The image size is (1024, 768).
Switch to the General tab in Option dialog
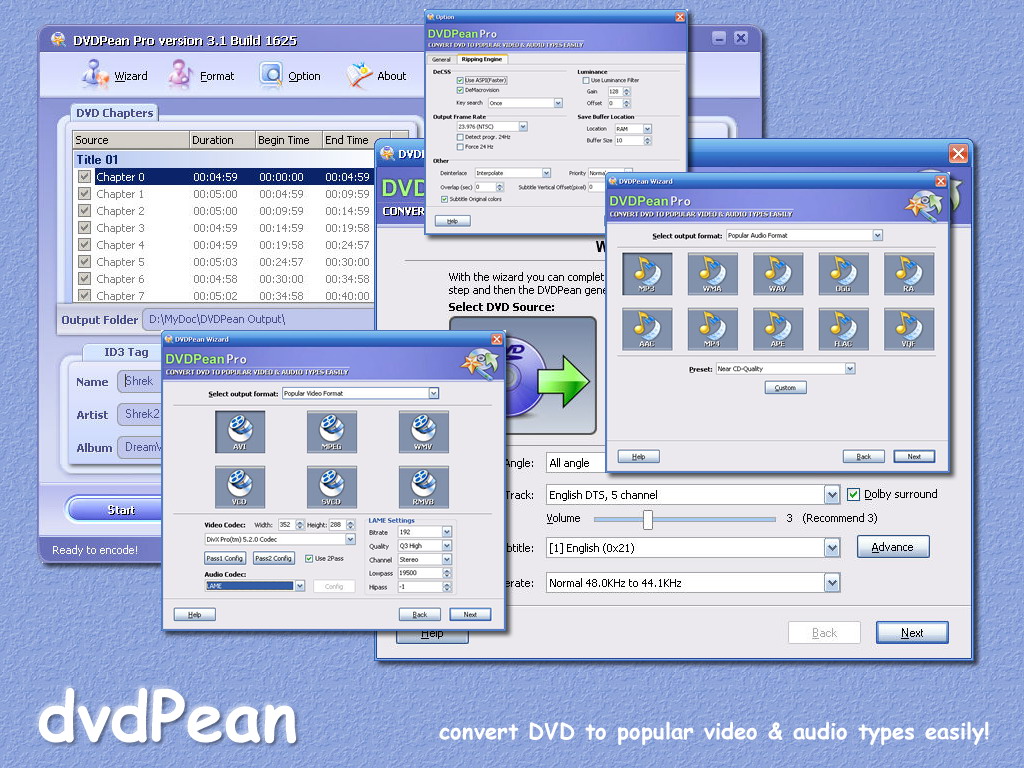[441, 59]
